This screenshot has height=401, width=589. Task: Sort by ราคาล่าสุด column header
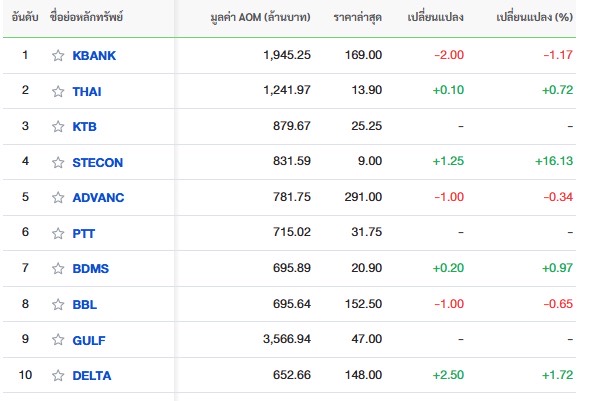point(358,17)
